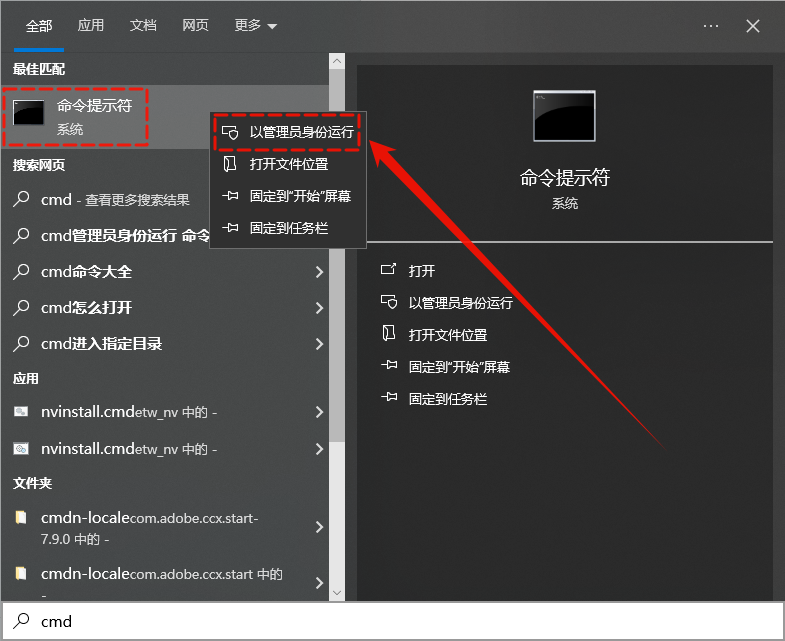Open the three-dot options menu
785x641 pixels.
click(x=711, y=26)
